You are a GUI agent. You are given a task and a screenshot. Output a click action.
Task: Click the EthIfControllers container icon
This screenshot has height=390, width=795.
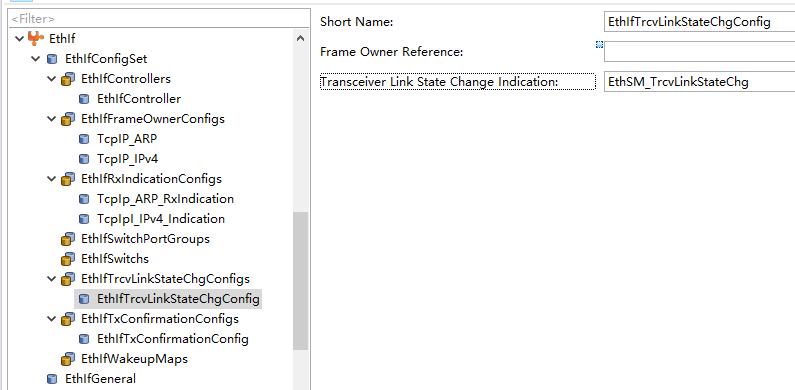click(x=68, y=79)
